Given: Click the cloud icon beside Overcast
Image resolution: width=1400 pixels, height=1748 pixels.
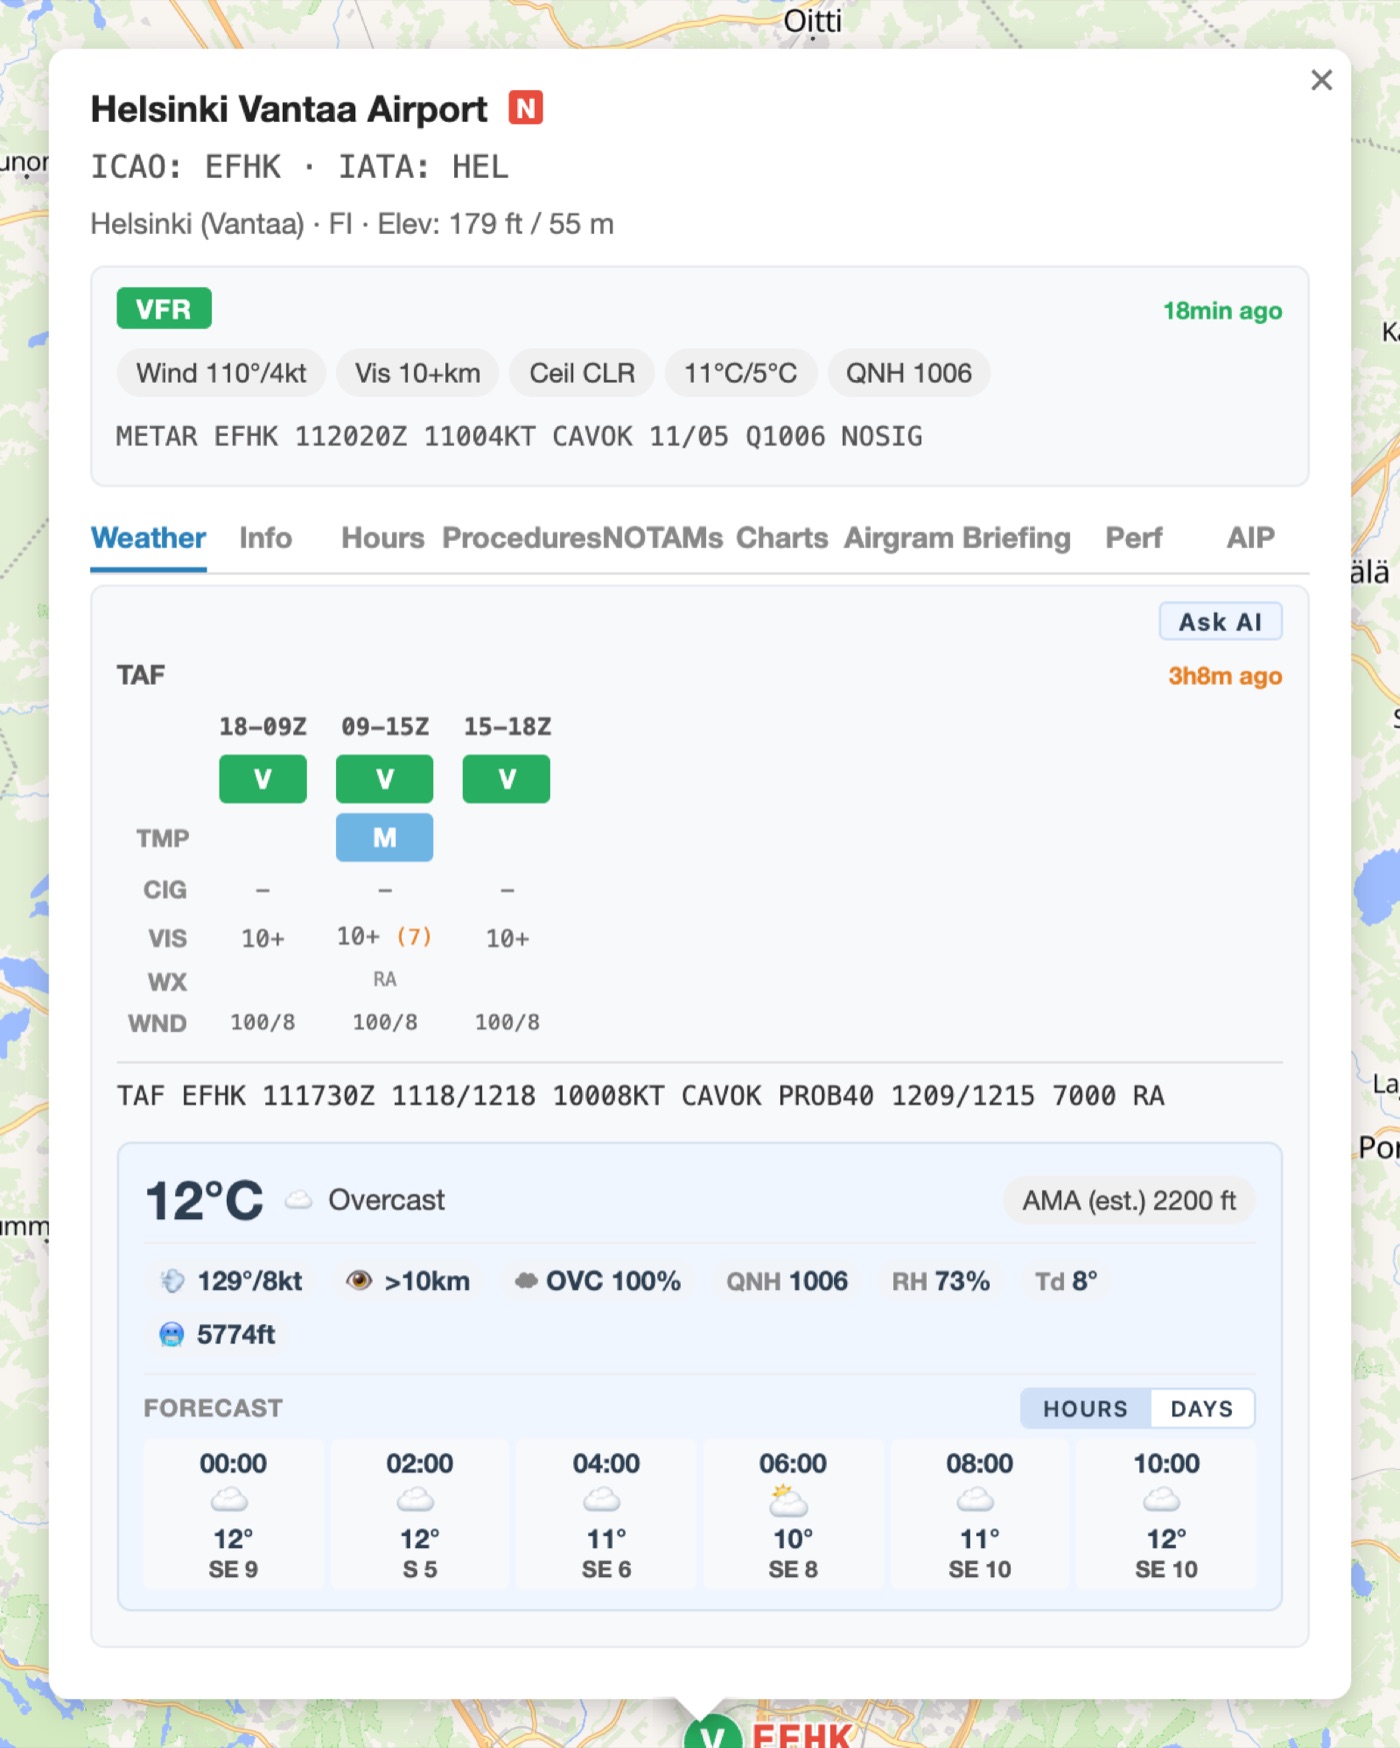Looking at the screenshot, I should pyautogui.click(x=299, y=1200).
